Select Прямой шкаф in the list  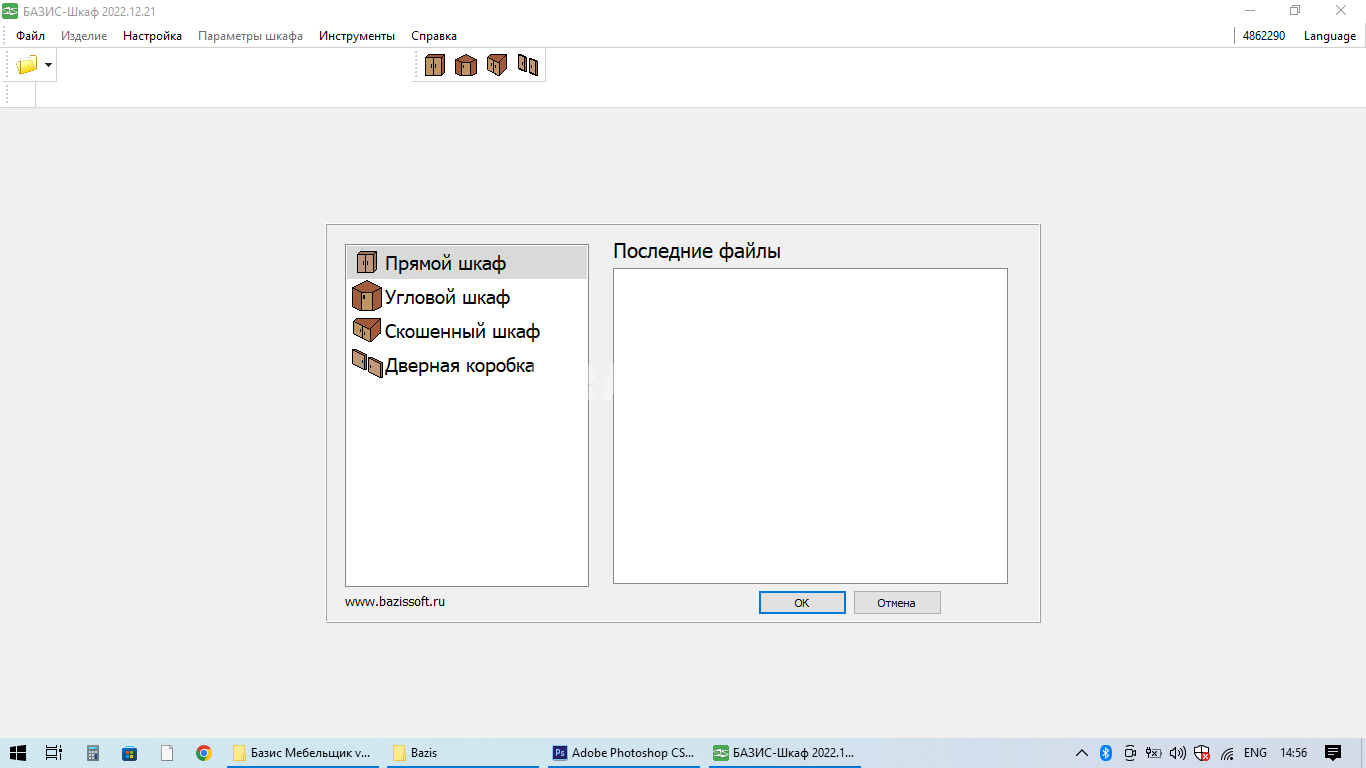(445, 264)
